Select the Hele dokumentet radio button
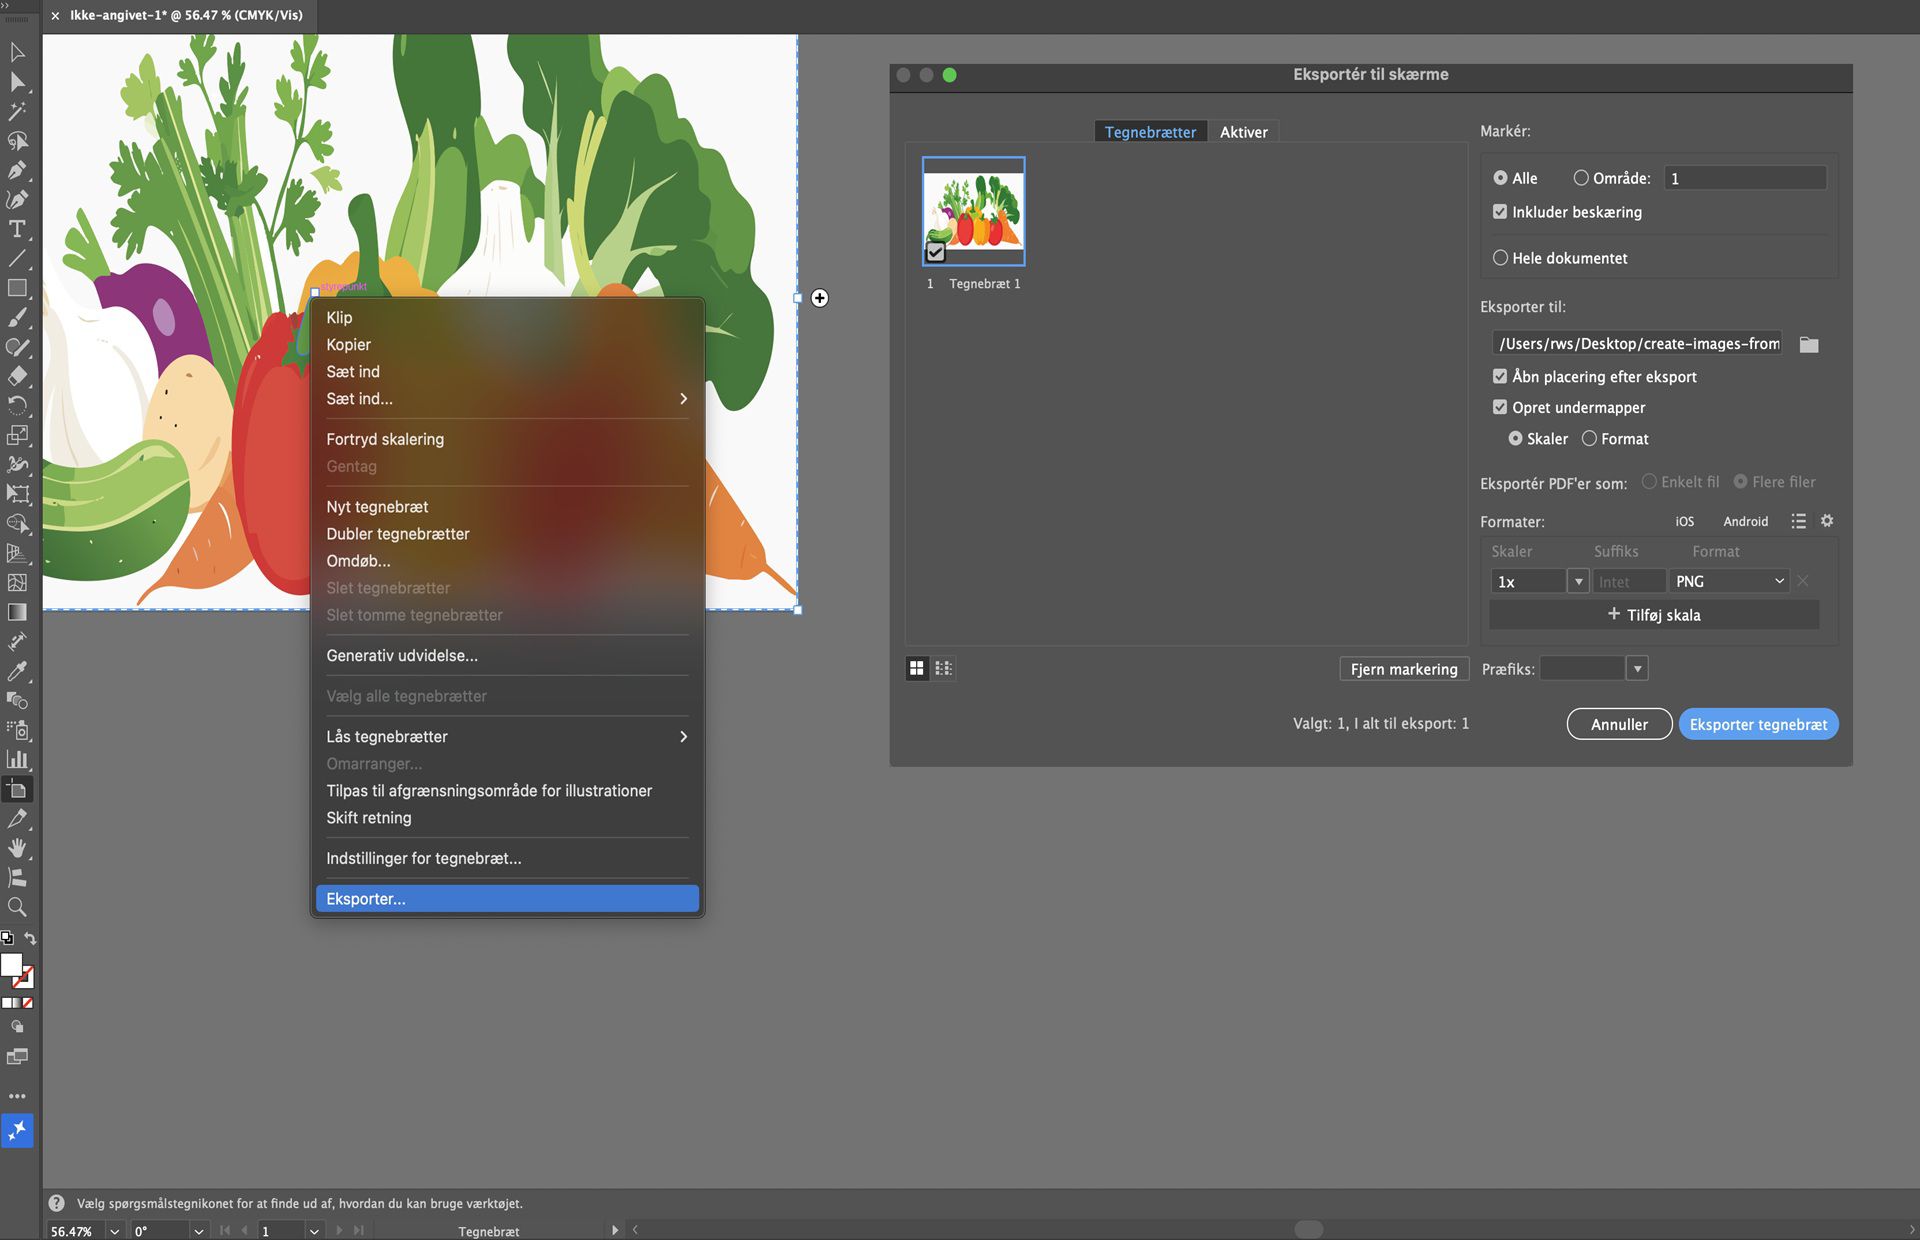Viewport: 1920px width, 1240px height. [x=1500, y=258]
